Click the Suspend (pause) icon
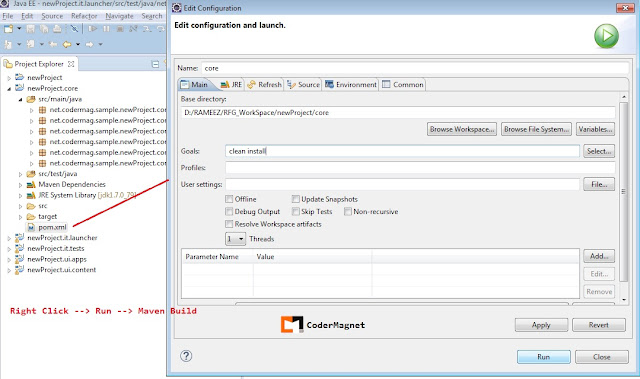 point(107,29)
